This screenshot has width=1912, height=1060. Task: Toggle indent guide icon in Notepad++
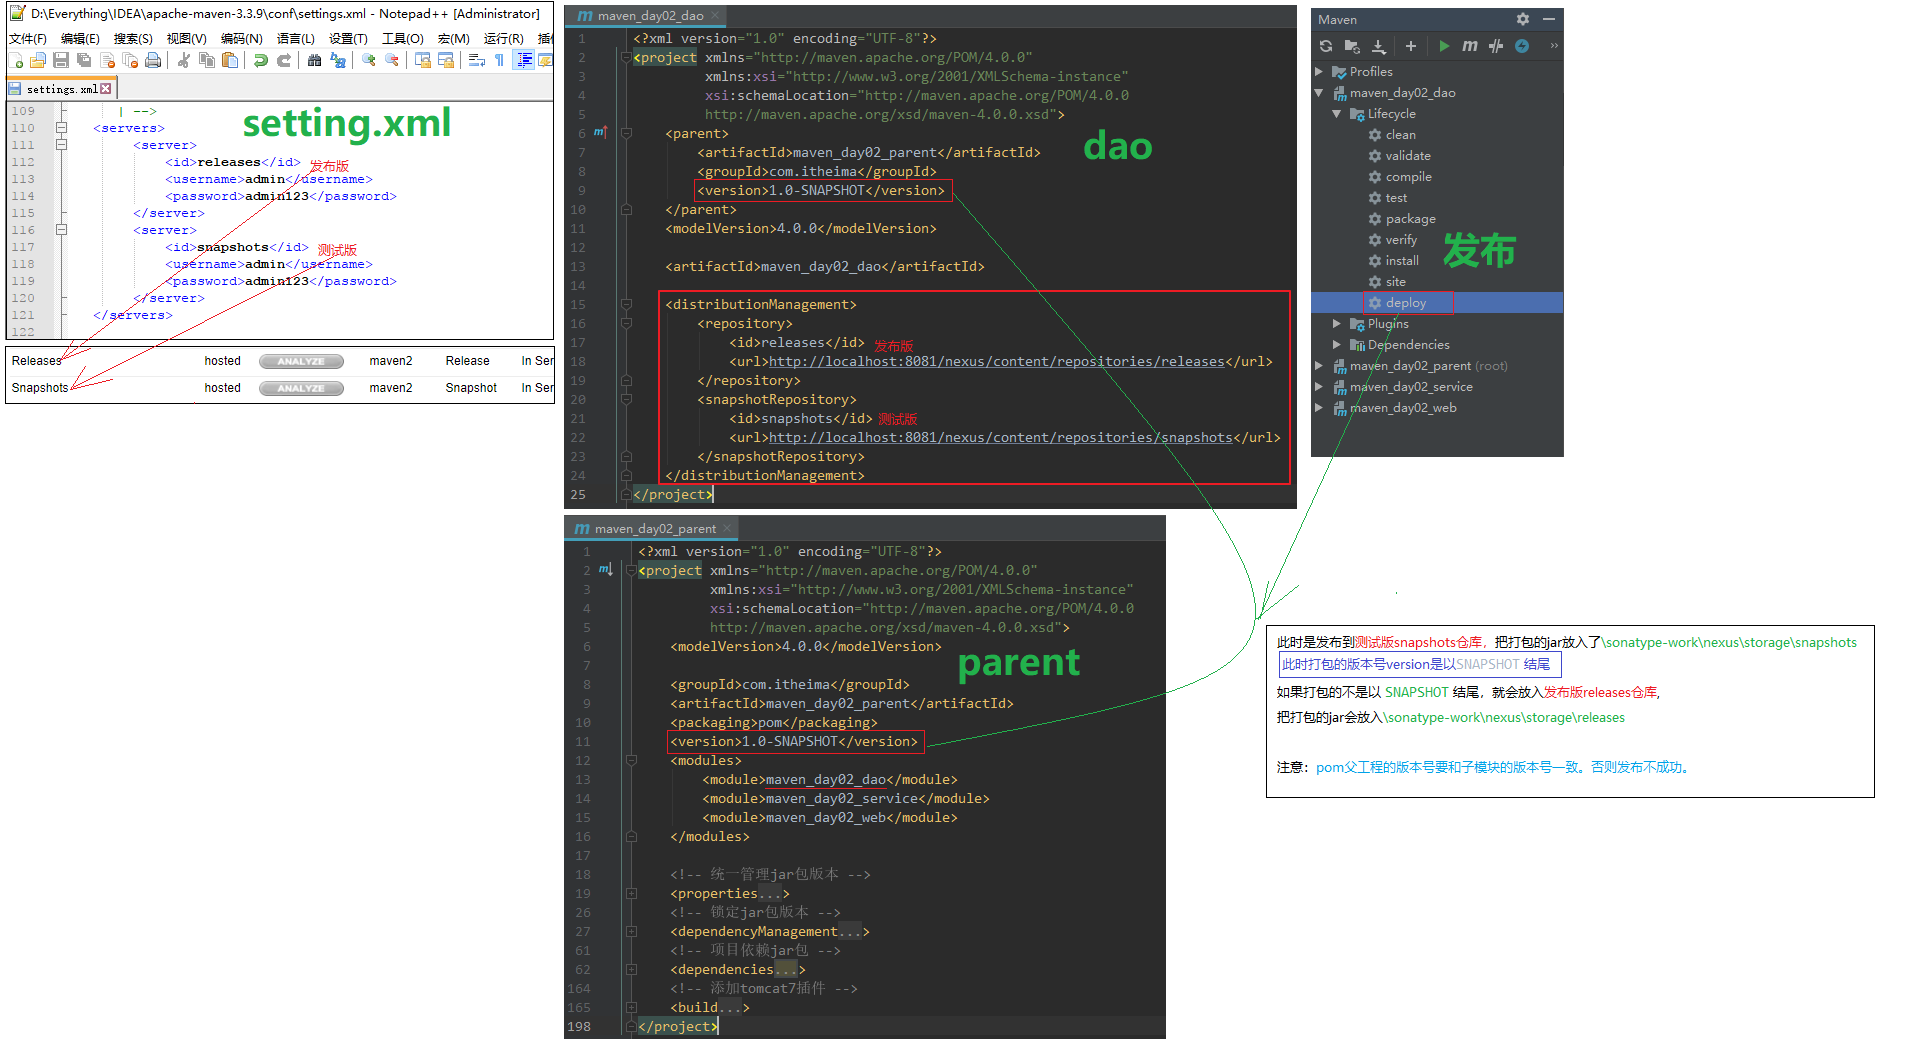524,60
